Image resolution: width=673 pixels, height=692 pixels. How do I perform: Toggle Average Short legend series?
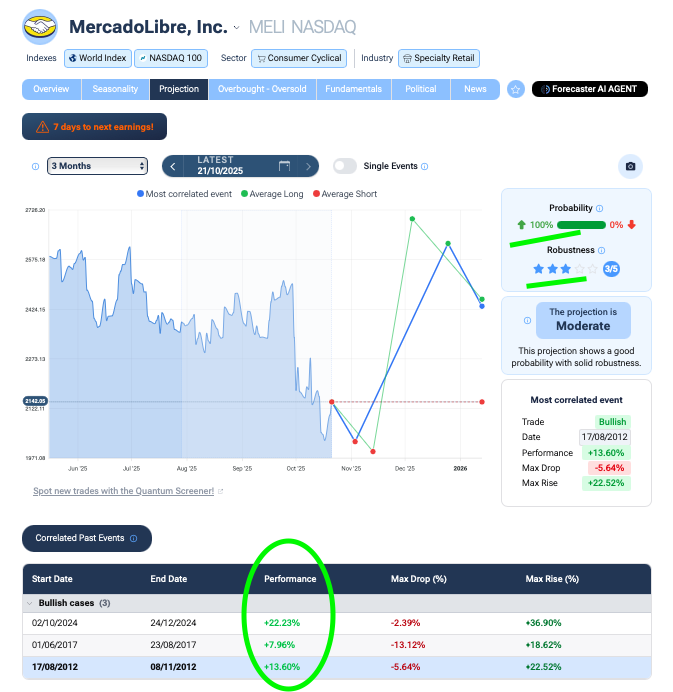point(346,194)
